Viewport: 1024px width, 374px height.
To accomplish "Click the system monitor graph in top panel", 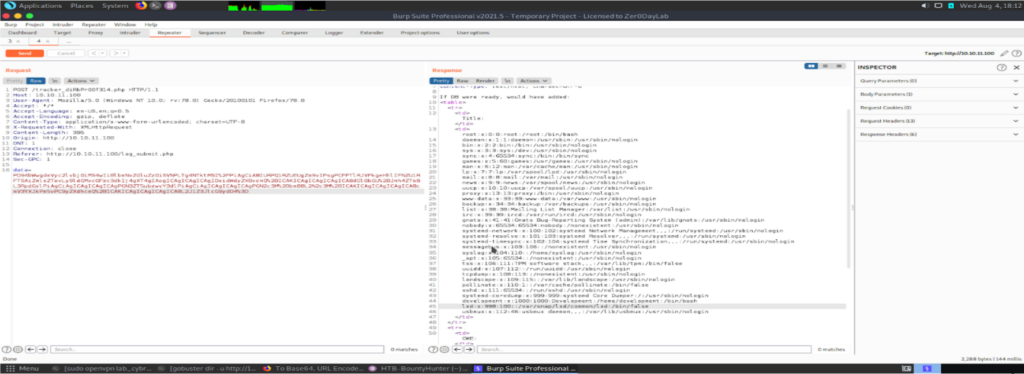I will pos(277,6).
